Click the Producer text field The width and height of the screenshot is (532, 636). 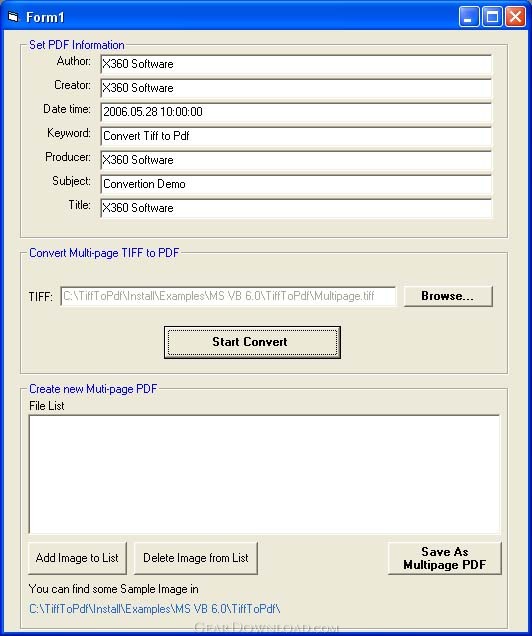pyautogui.click(x=296, y=160)
